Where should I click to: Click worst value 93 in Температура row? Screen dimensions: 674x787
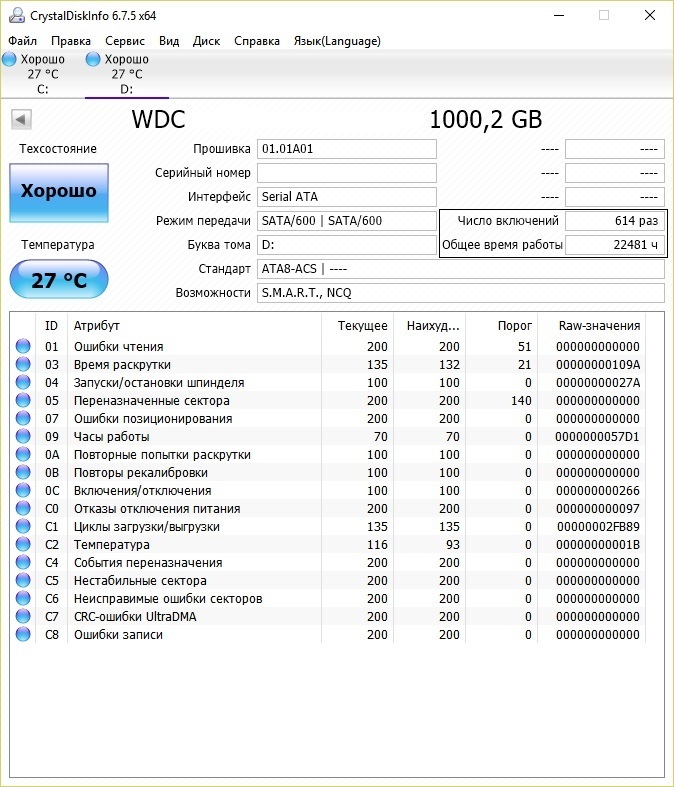click(x=453, y=545)
